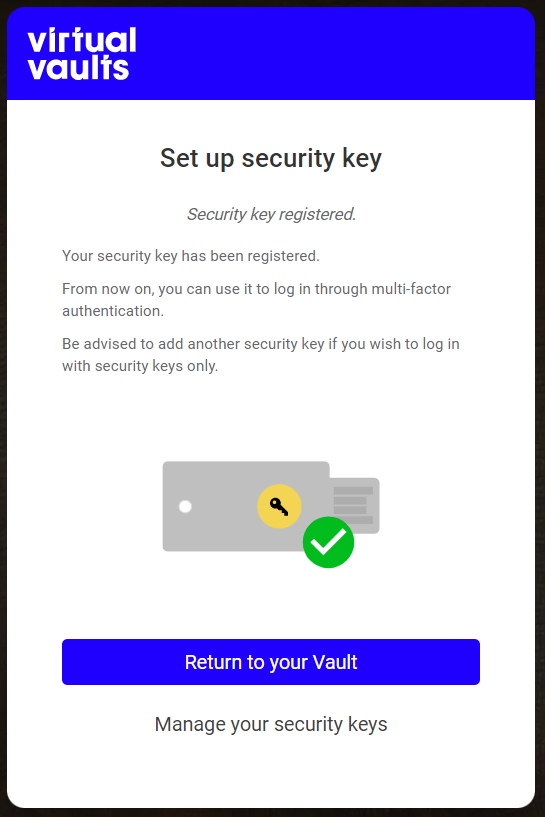The height and width of the screenshot is (817, 545).
Task: Click the italic "Security key registered." status
Action: pos(271,214)
